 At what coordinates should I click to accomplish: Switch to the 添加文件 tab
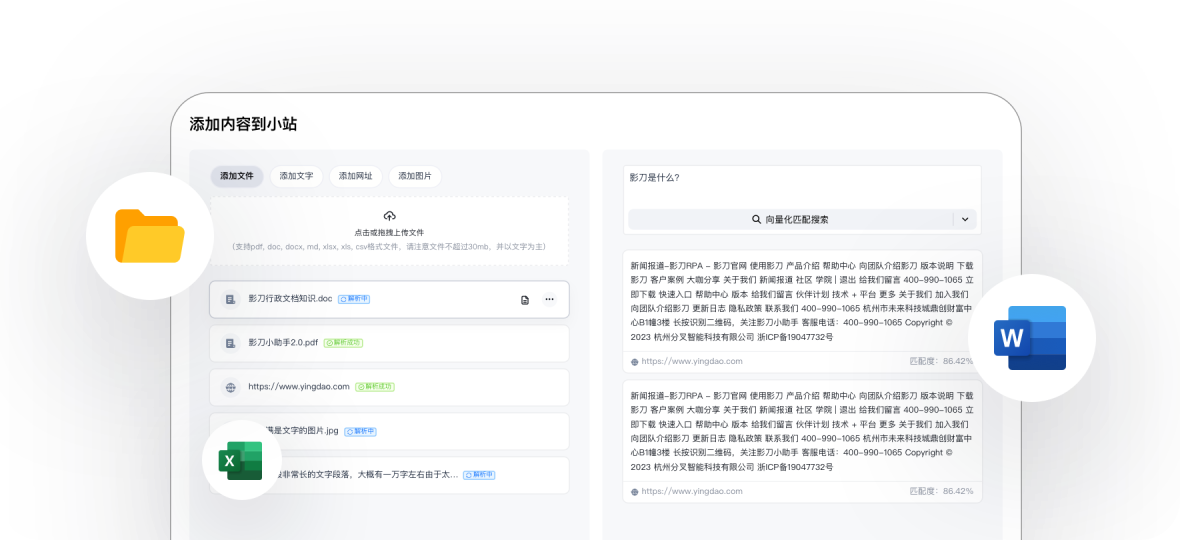pyautogui.click(x=237, y=176)
